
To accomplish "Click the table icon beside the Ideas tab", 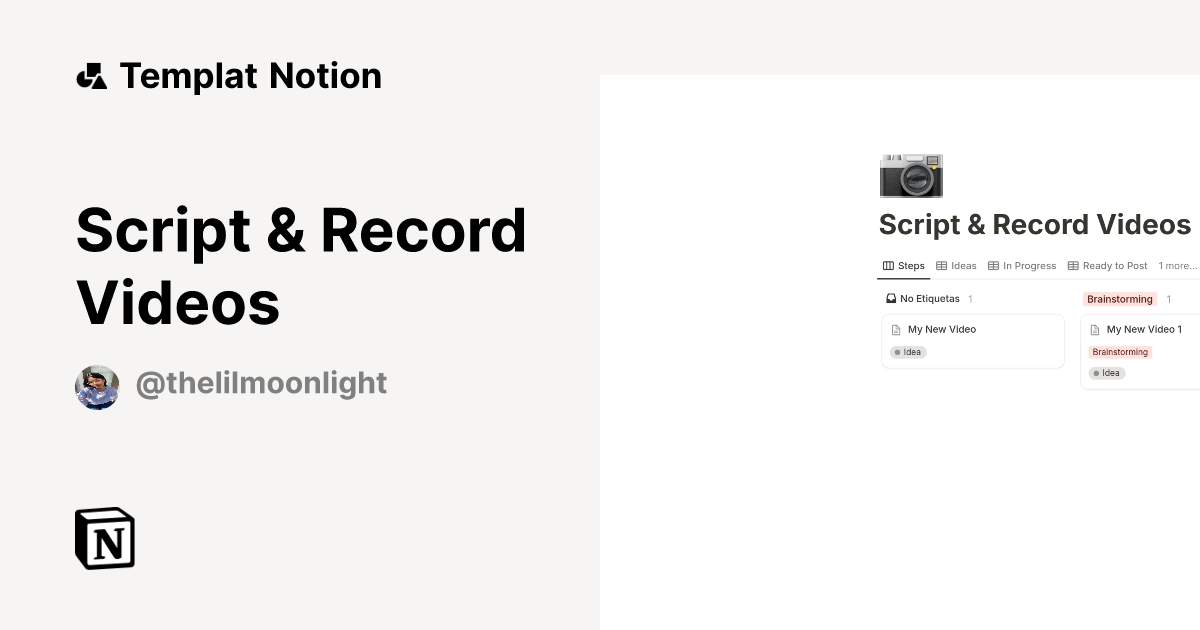I will (x=941, y=265).
